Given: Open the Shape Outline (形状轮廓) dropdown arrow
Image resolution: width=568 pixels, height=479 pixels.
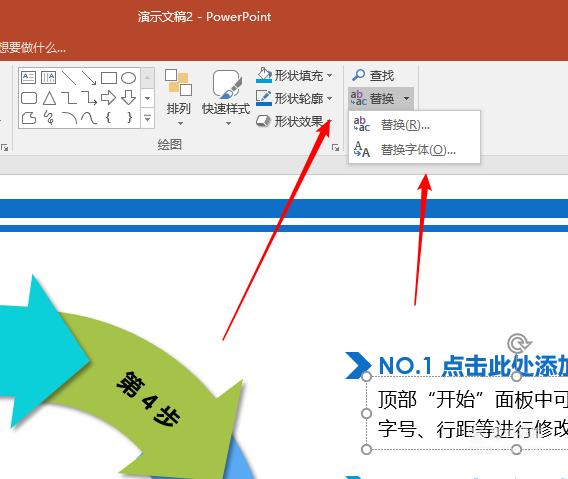Looking at the screenshot, I should 329,98.
